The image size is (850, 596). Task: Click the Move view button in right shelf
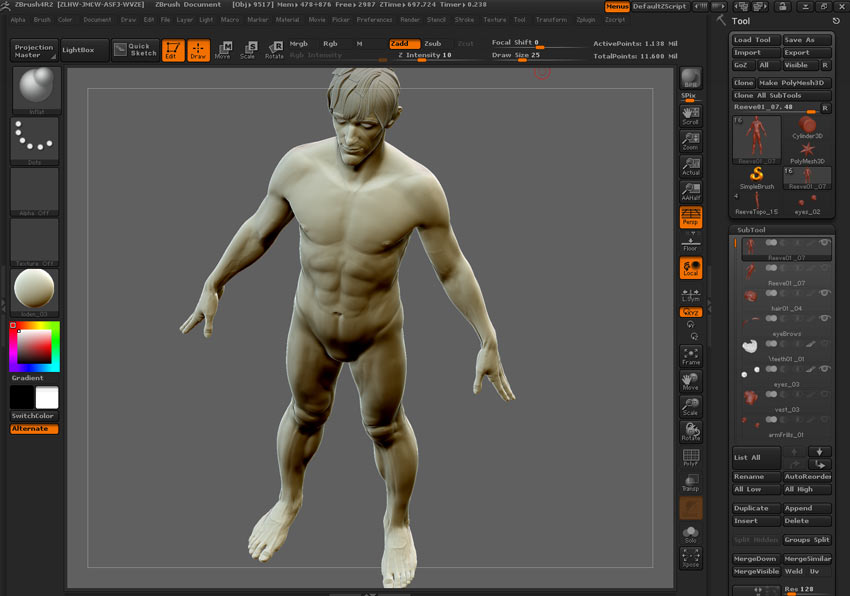tap(691, 381)
